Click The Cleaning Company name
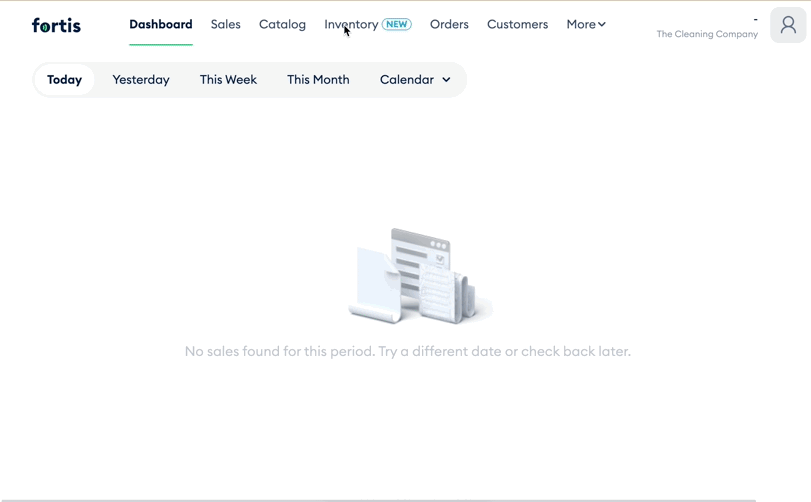811x502 pixels. [707, 34]
